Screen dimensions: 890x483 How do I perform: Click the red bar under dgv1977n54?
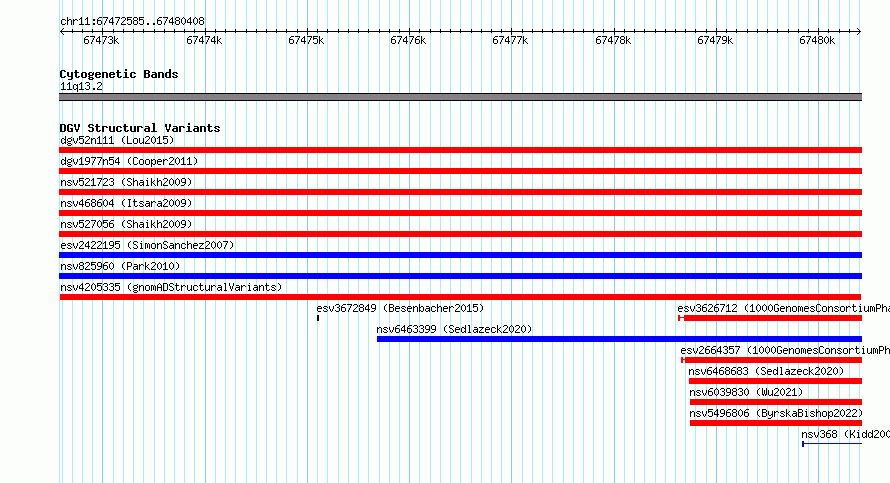point(460,171)
